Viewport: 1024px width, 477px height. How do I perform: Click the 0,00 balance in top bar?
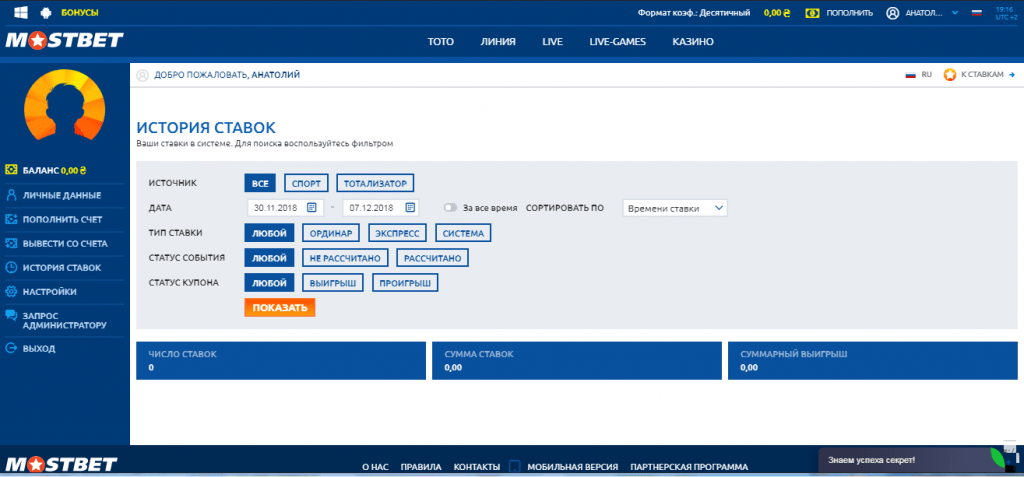777,12
